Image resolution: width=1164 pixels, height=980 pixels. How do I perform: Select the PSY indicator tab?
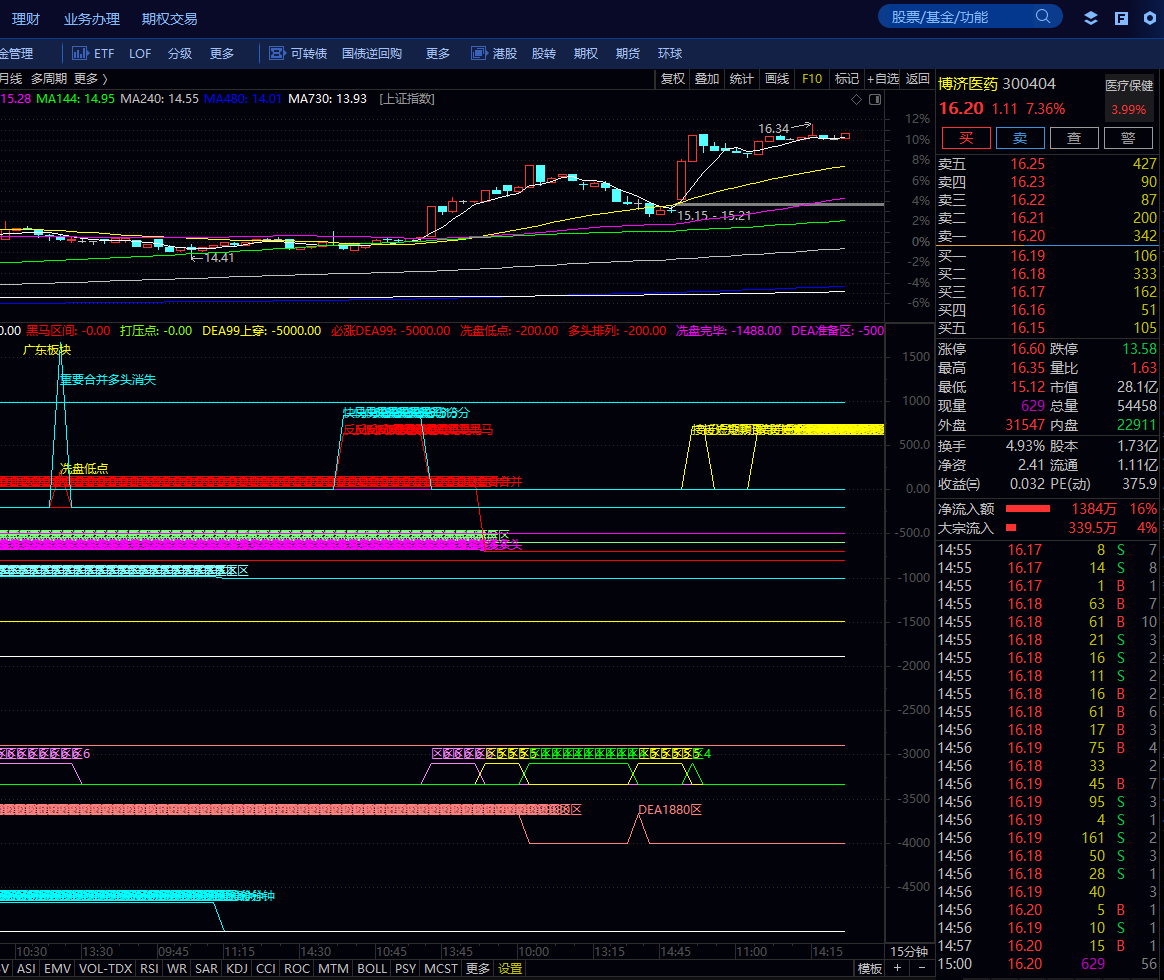405,968
